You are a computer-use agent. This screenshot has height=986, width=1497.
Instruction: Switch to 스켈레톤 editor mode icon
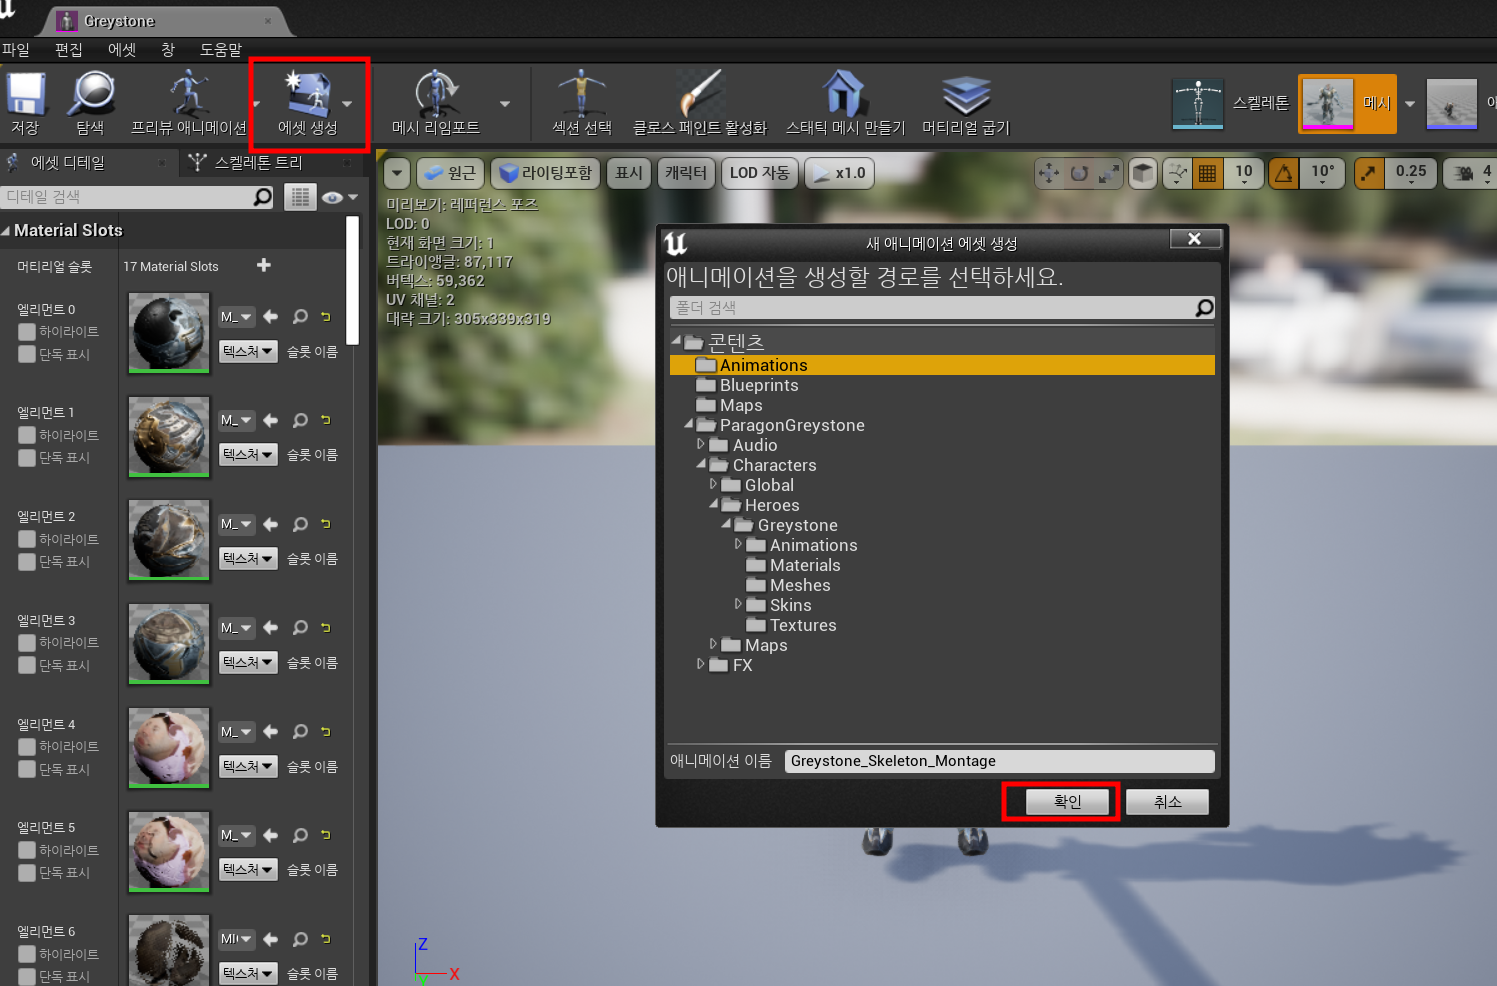pyautogui.click(x=1198, y=104)
